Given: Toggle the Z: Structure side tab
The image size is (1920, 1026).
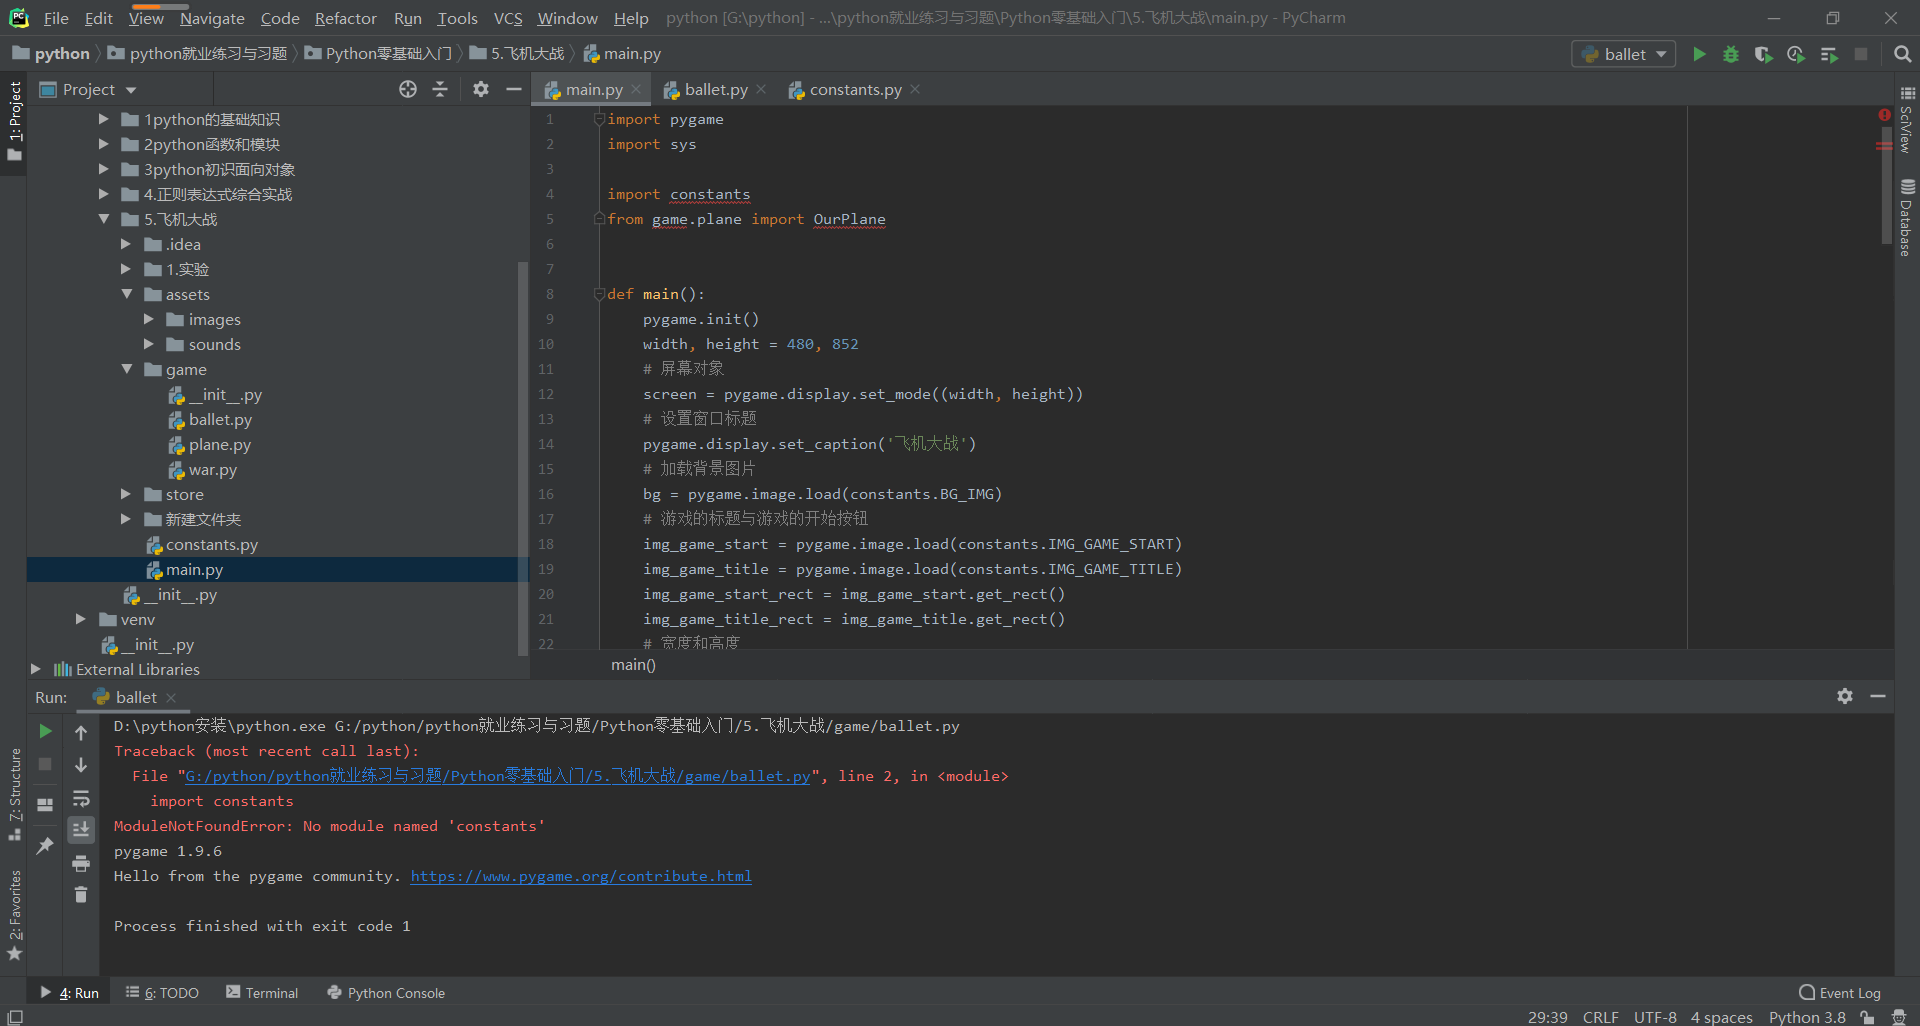Looking at the screenshot, I should 14,795.
